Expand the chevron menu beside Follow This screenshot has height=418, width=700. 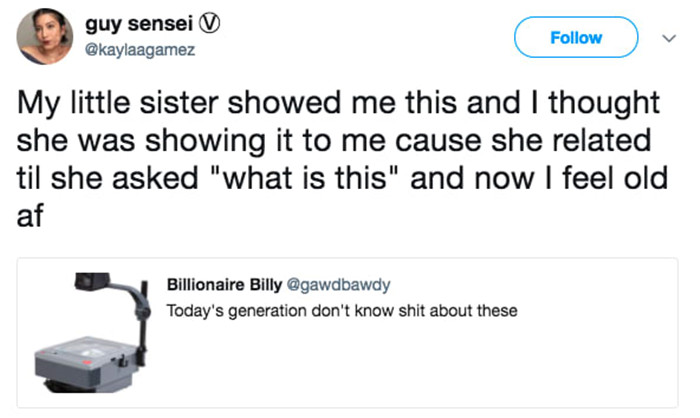click(x=667, y=38)
